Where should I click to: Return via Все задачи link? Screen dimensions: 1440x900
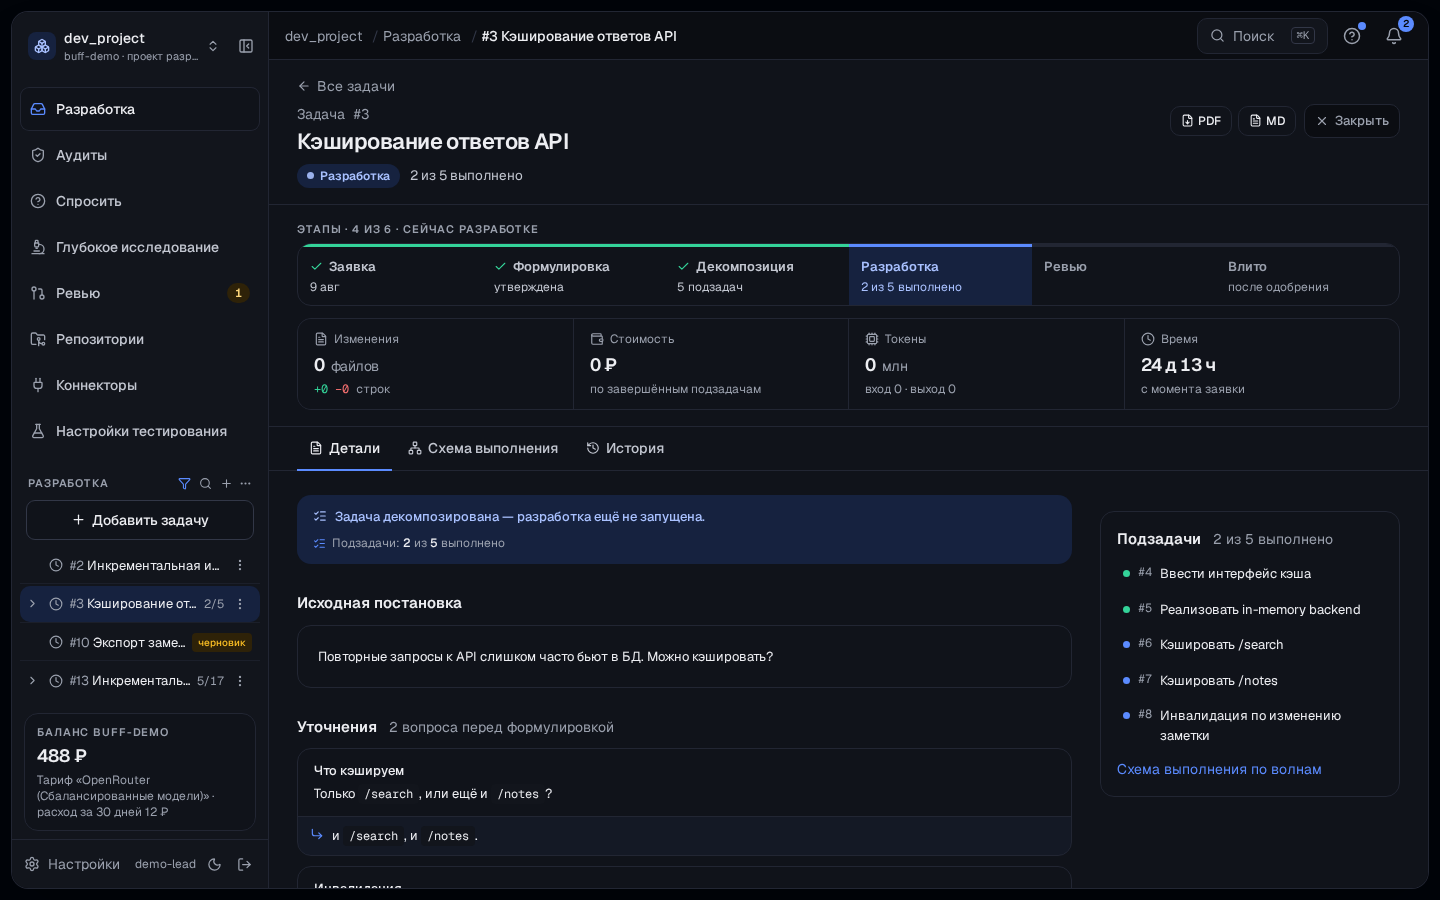coord(346,86)
